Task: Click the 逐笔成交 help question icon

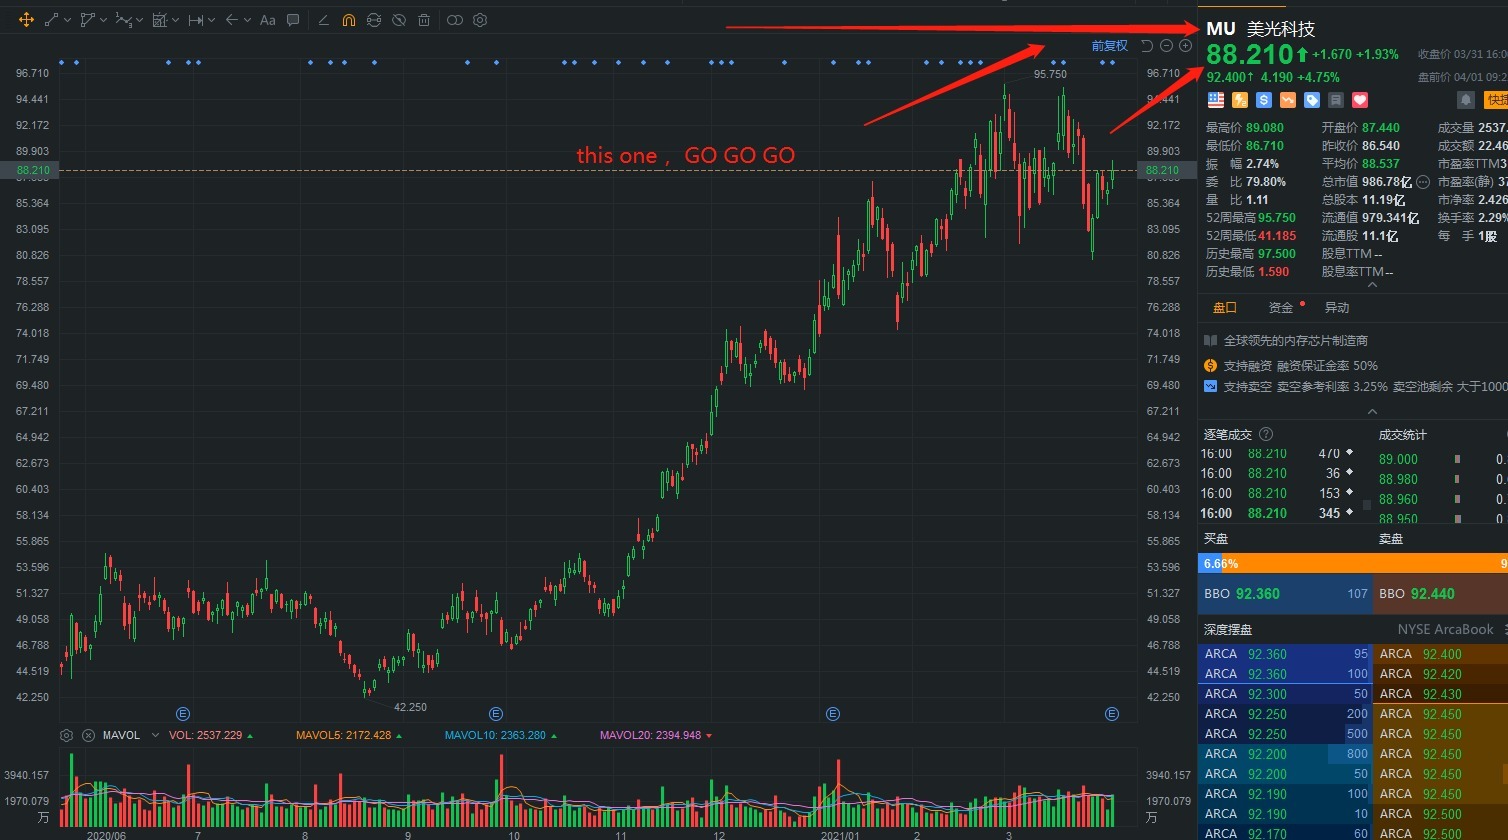Action: click(x=1266, y=434)
